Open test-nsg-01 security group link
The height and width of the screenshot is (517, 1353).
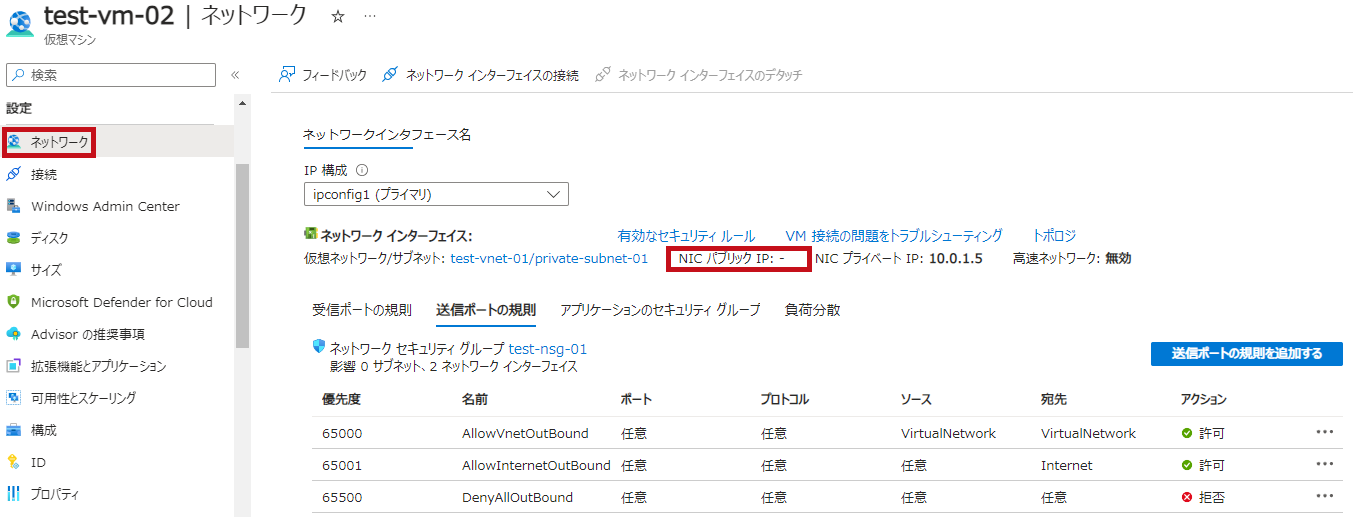[x=548, y=349]
